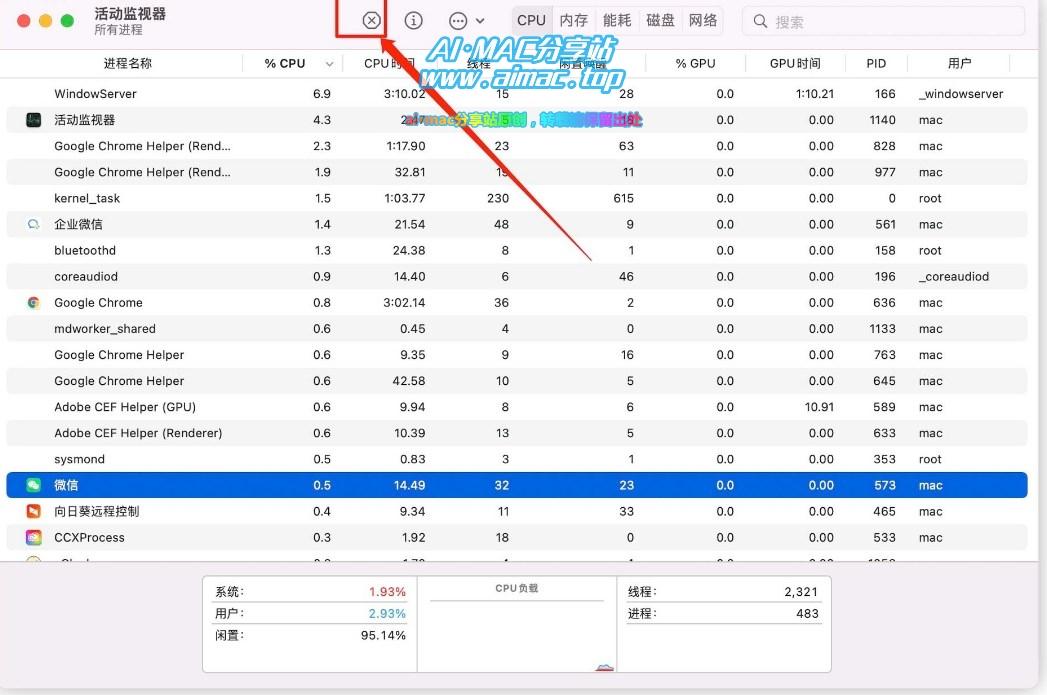1047x695 pixels.
Task: Select the 微信 process name
Action: [66, 485]
